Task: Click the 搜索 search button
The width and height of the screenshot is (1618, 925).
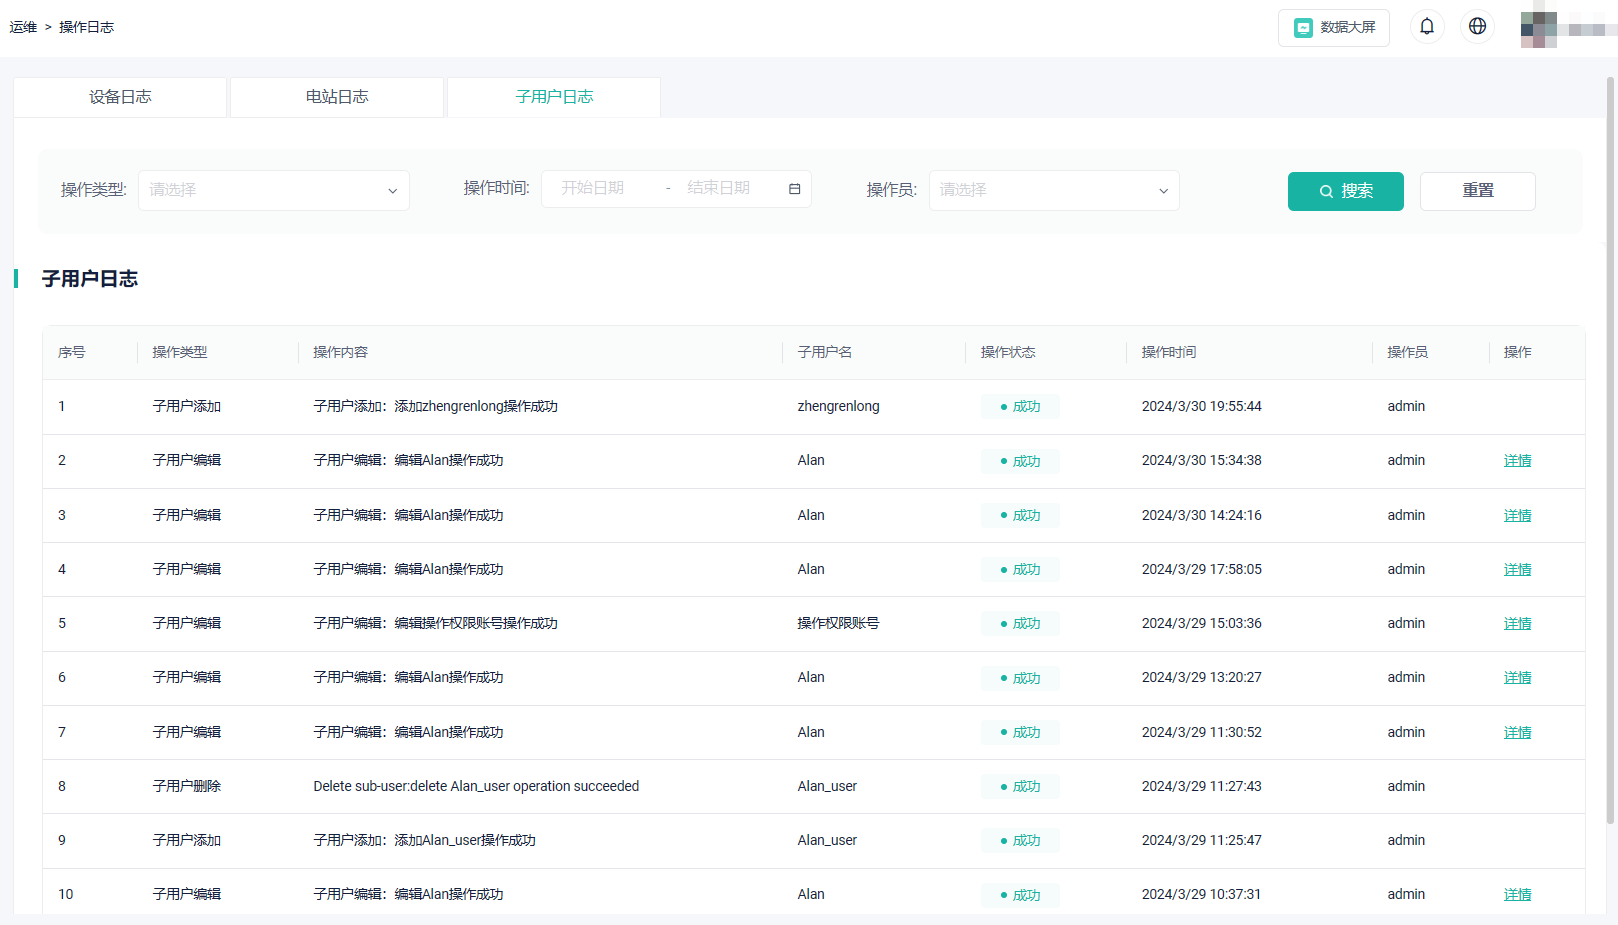Action: click(1345, 191)
